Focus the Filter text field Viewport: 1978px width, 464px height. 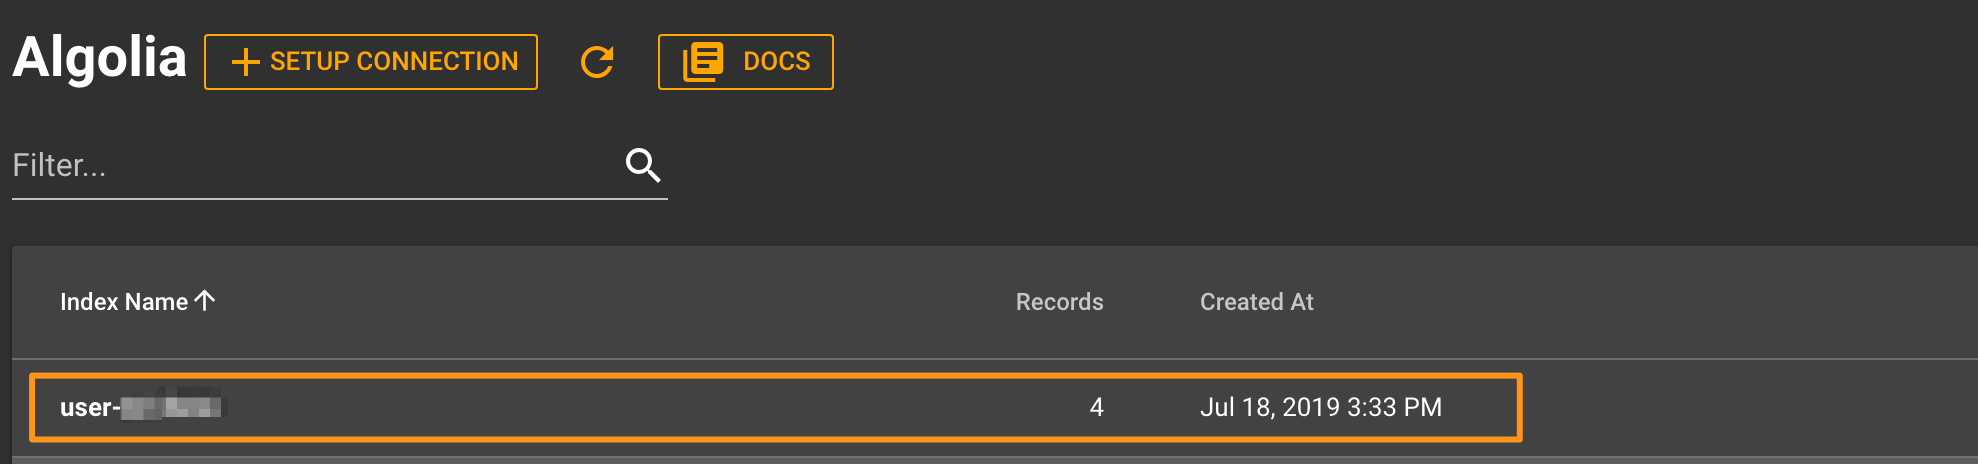click(339, 166)
